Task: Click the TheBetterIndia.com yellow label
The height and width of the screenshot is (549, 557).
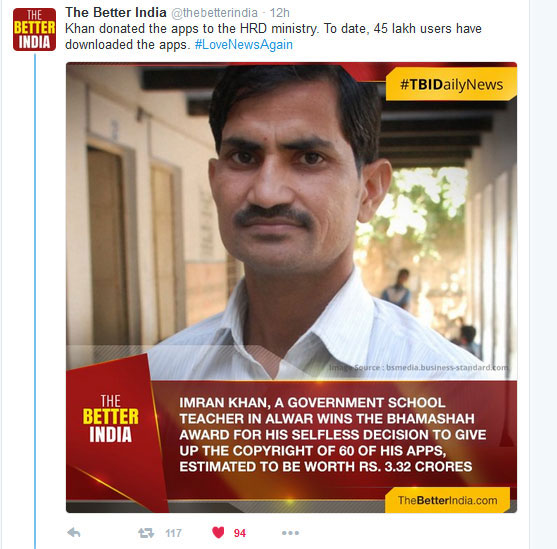Action: point(447,500)
